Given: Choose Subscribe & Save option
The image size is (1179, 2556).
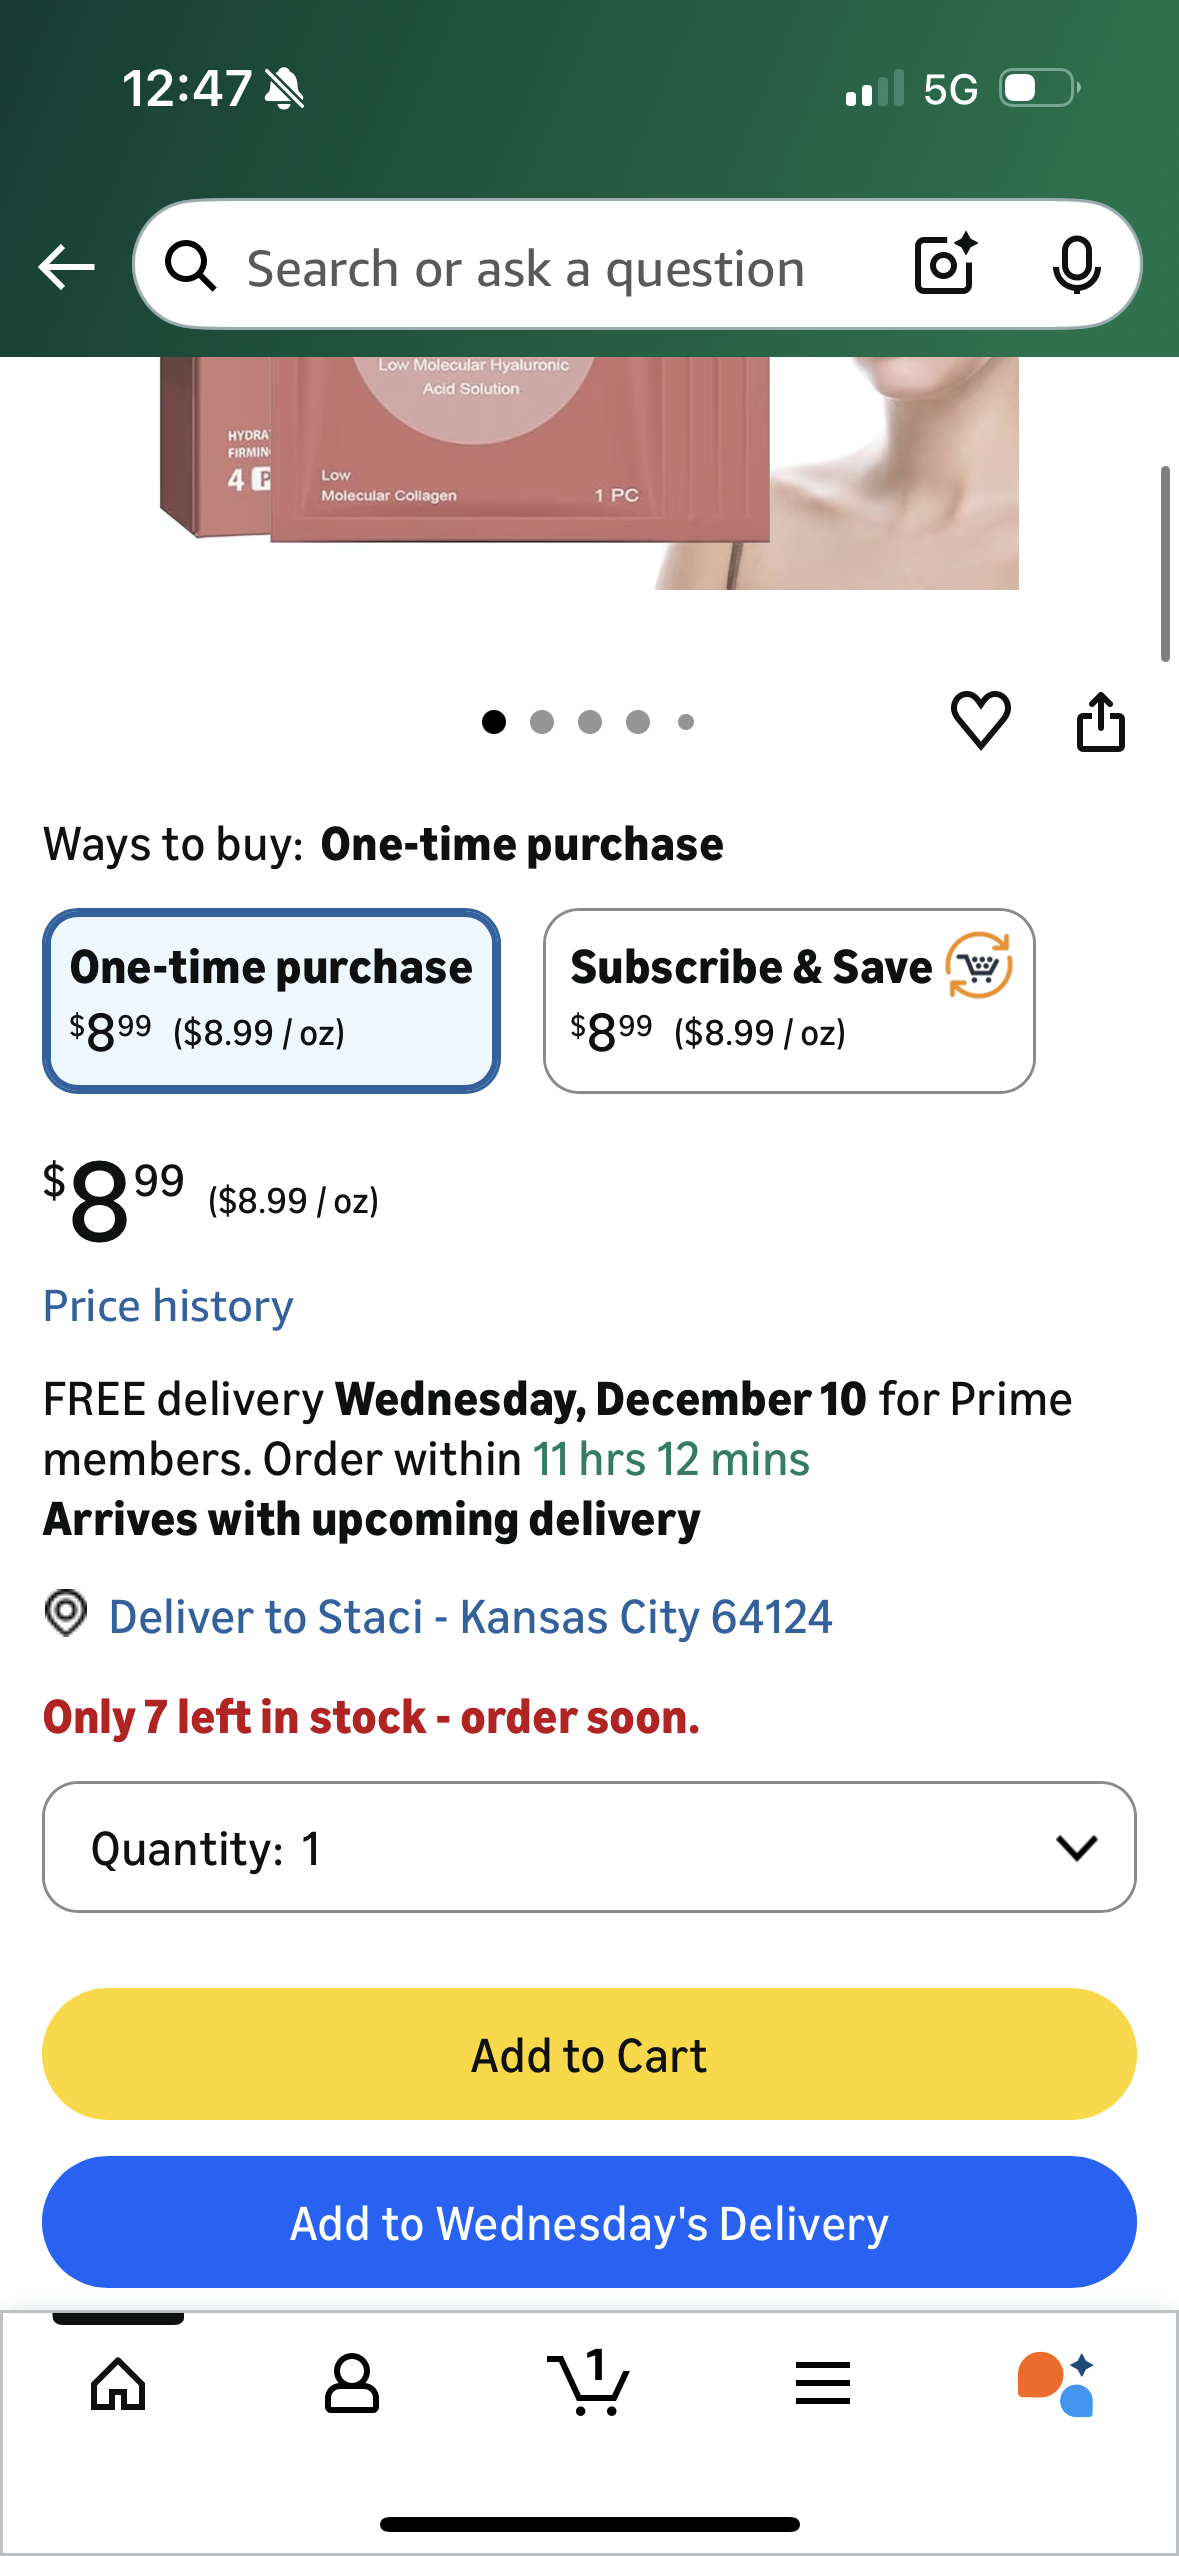Looking at the screenshot, I should (788, 1000).
